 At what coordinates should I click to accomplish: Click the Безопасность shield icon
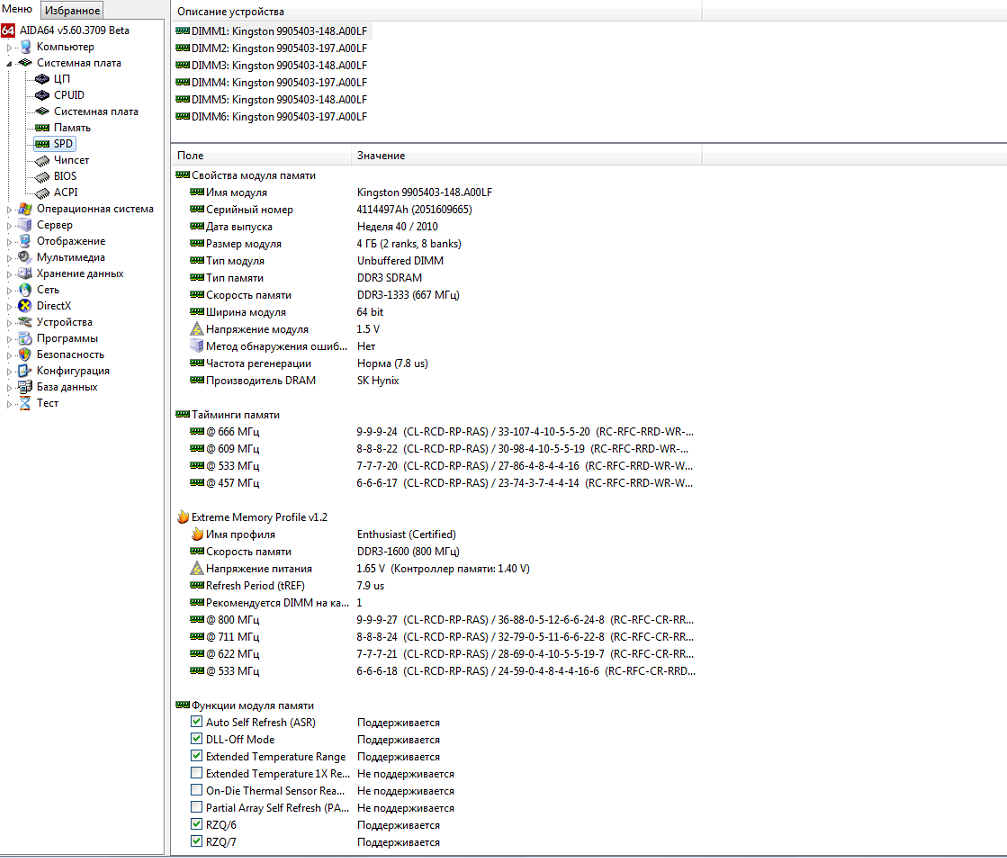point(26,355)
